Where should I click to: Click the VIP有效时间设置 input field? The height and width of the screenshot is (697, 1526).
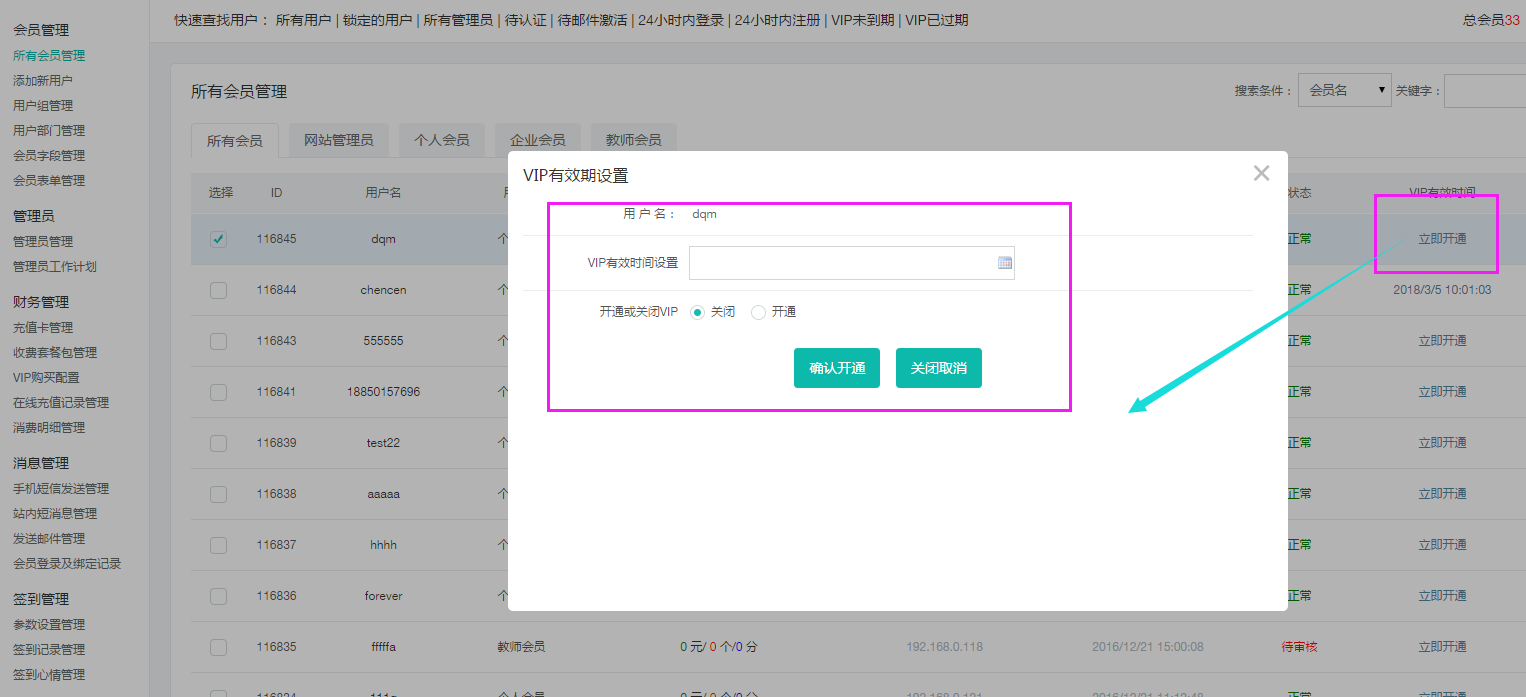(x=842, y=263)
